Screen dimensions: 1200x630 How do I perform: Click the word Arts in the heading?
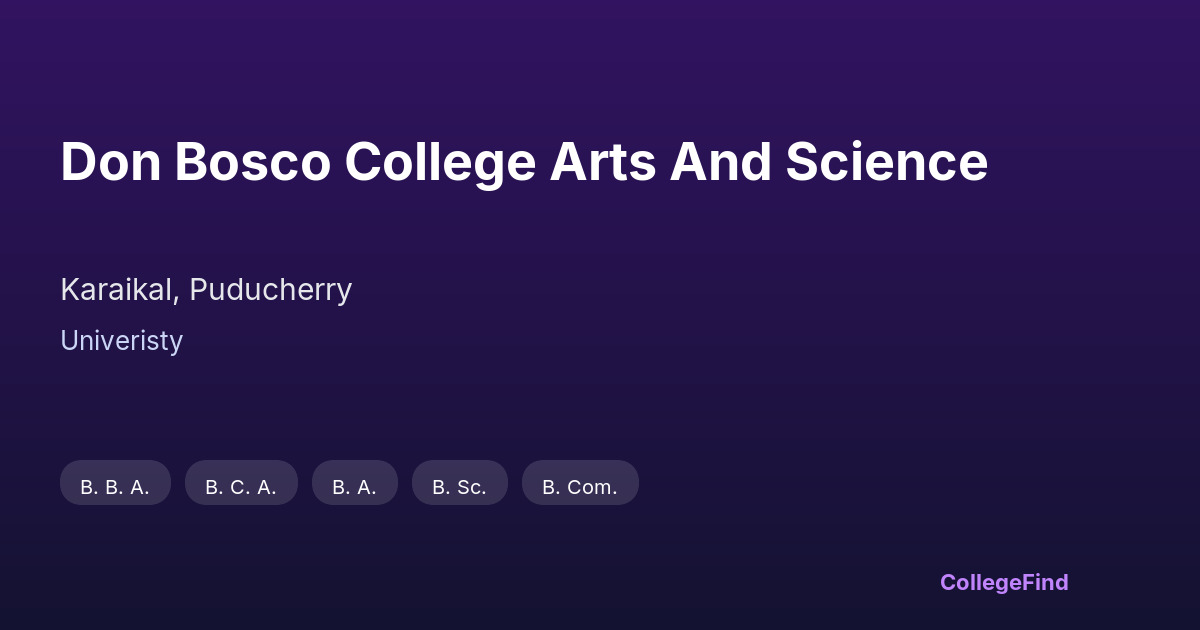pos(602,162)
